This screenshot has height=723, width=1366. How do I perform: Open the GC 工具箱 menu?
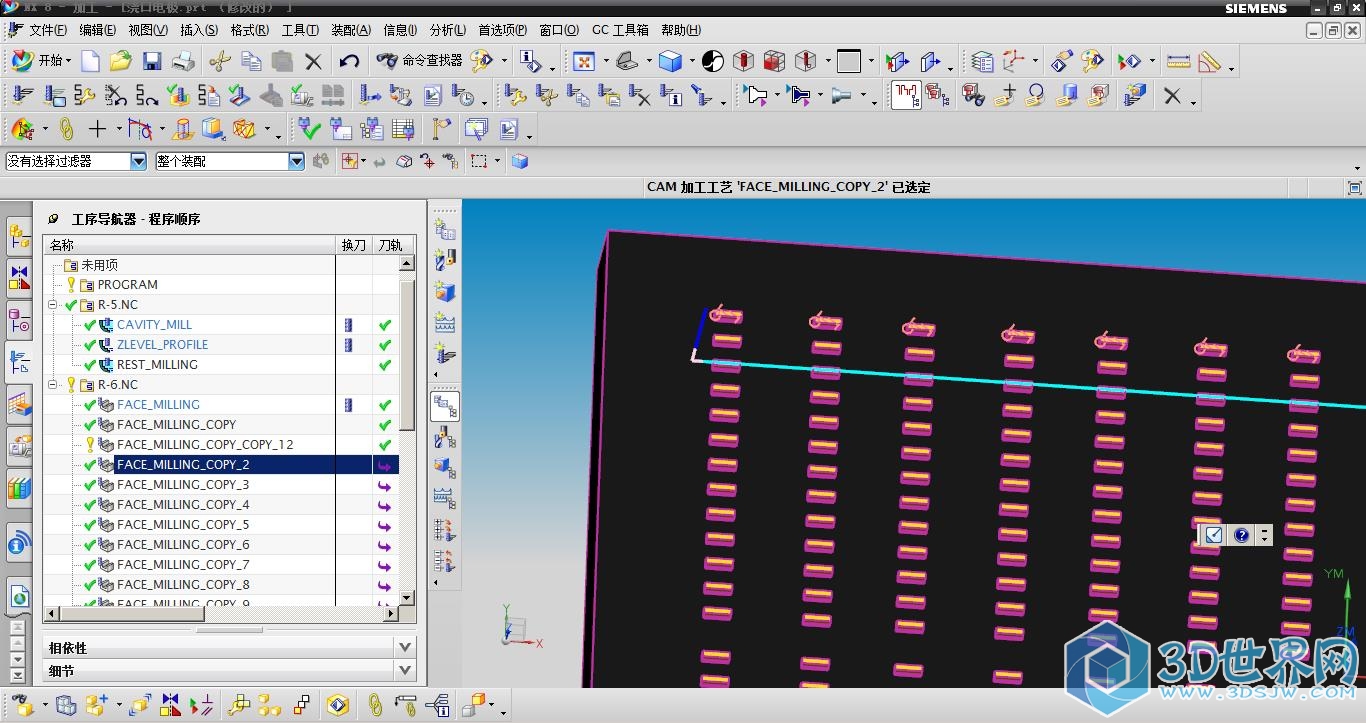point(620,30)
